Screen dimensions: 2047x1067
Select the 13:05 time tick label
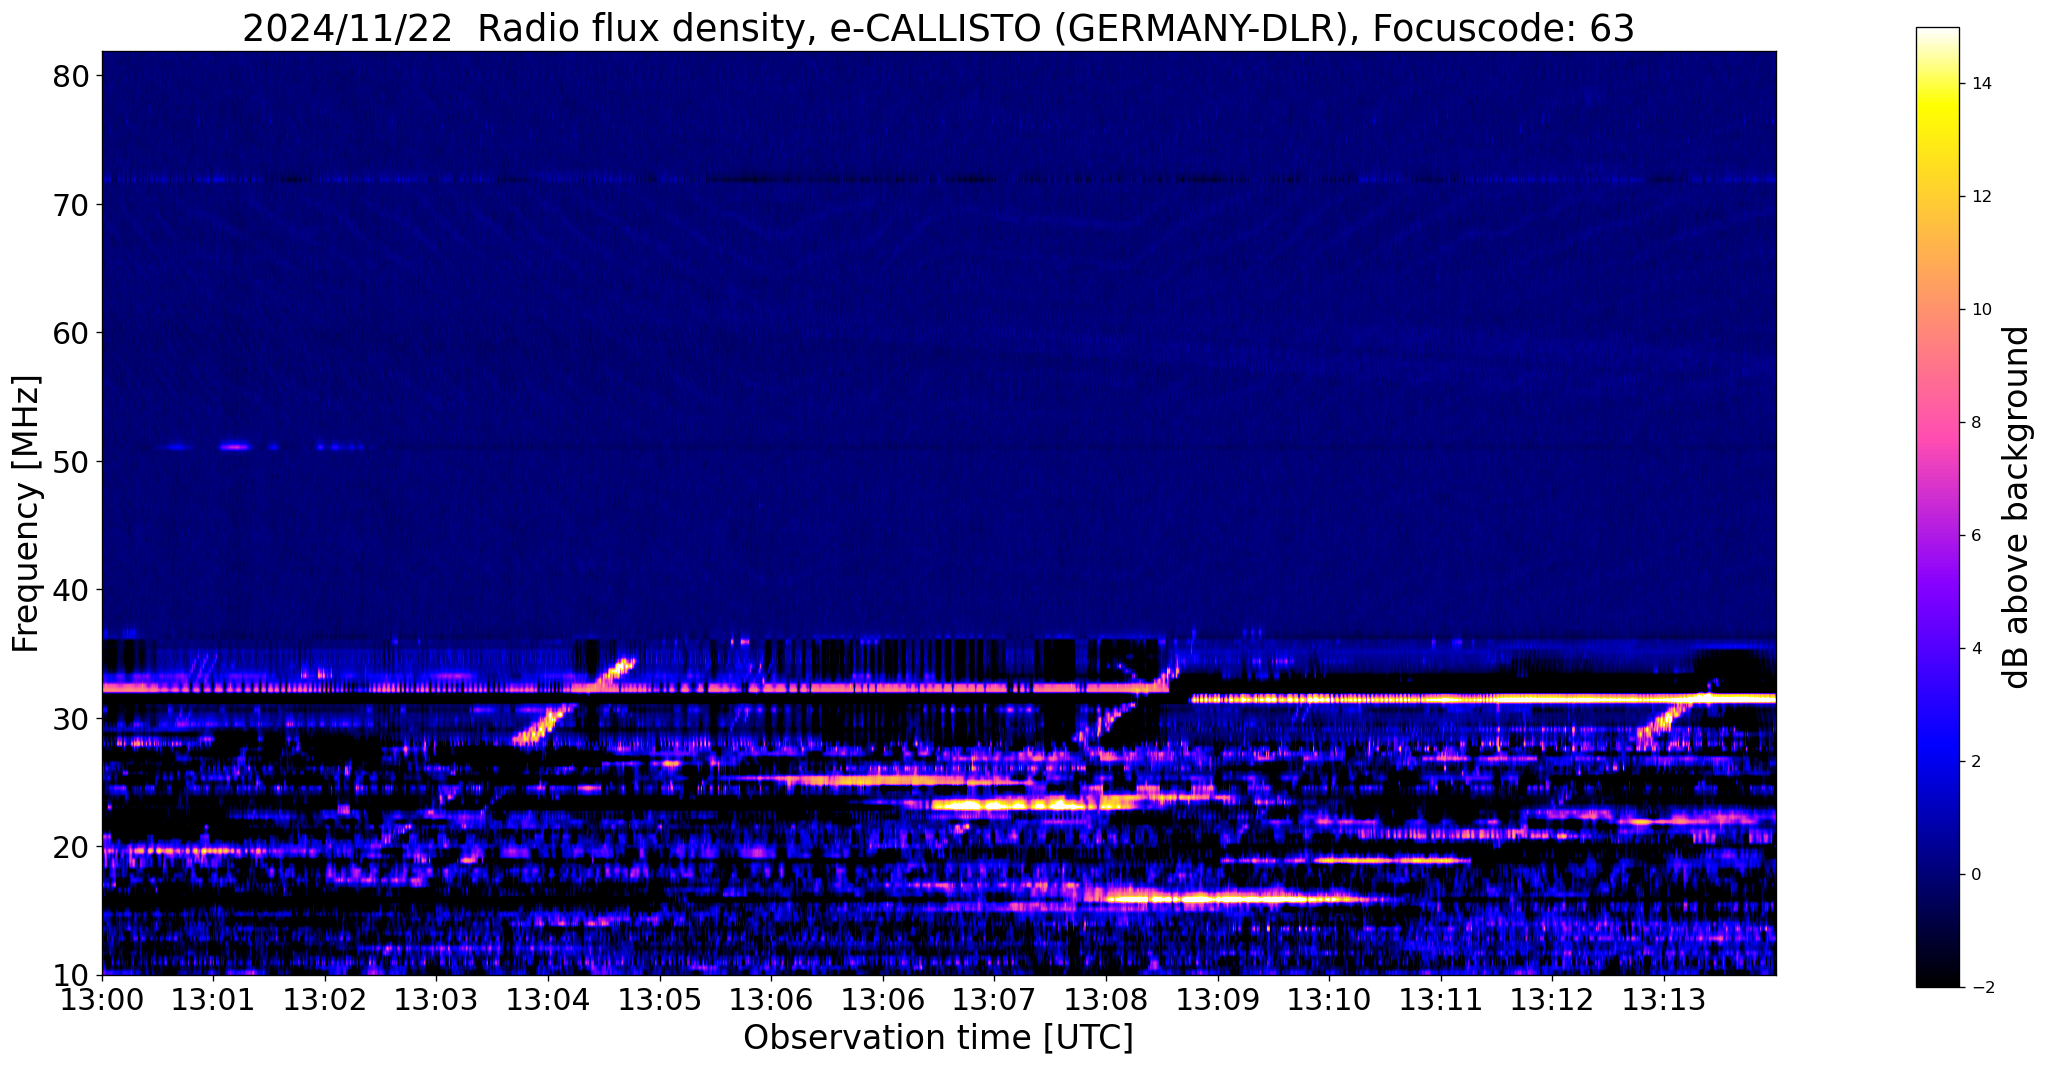click(660, 1000)
